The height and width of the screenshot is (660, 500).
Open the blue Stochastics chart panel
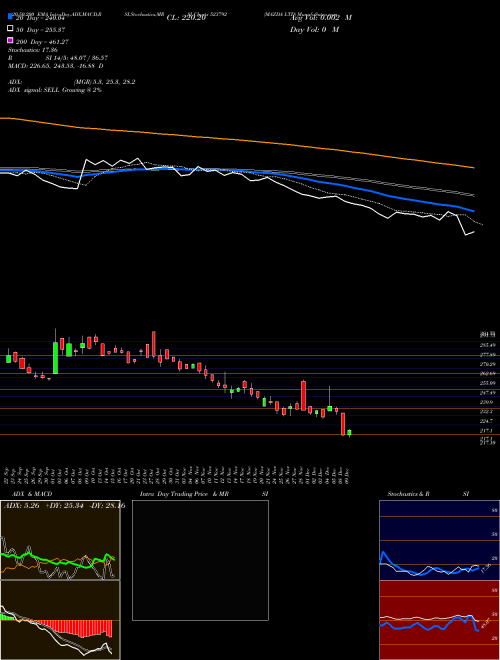tap(439, 540)
